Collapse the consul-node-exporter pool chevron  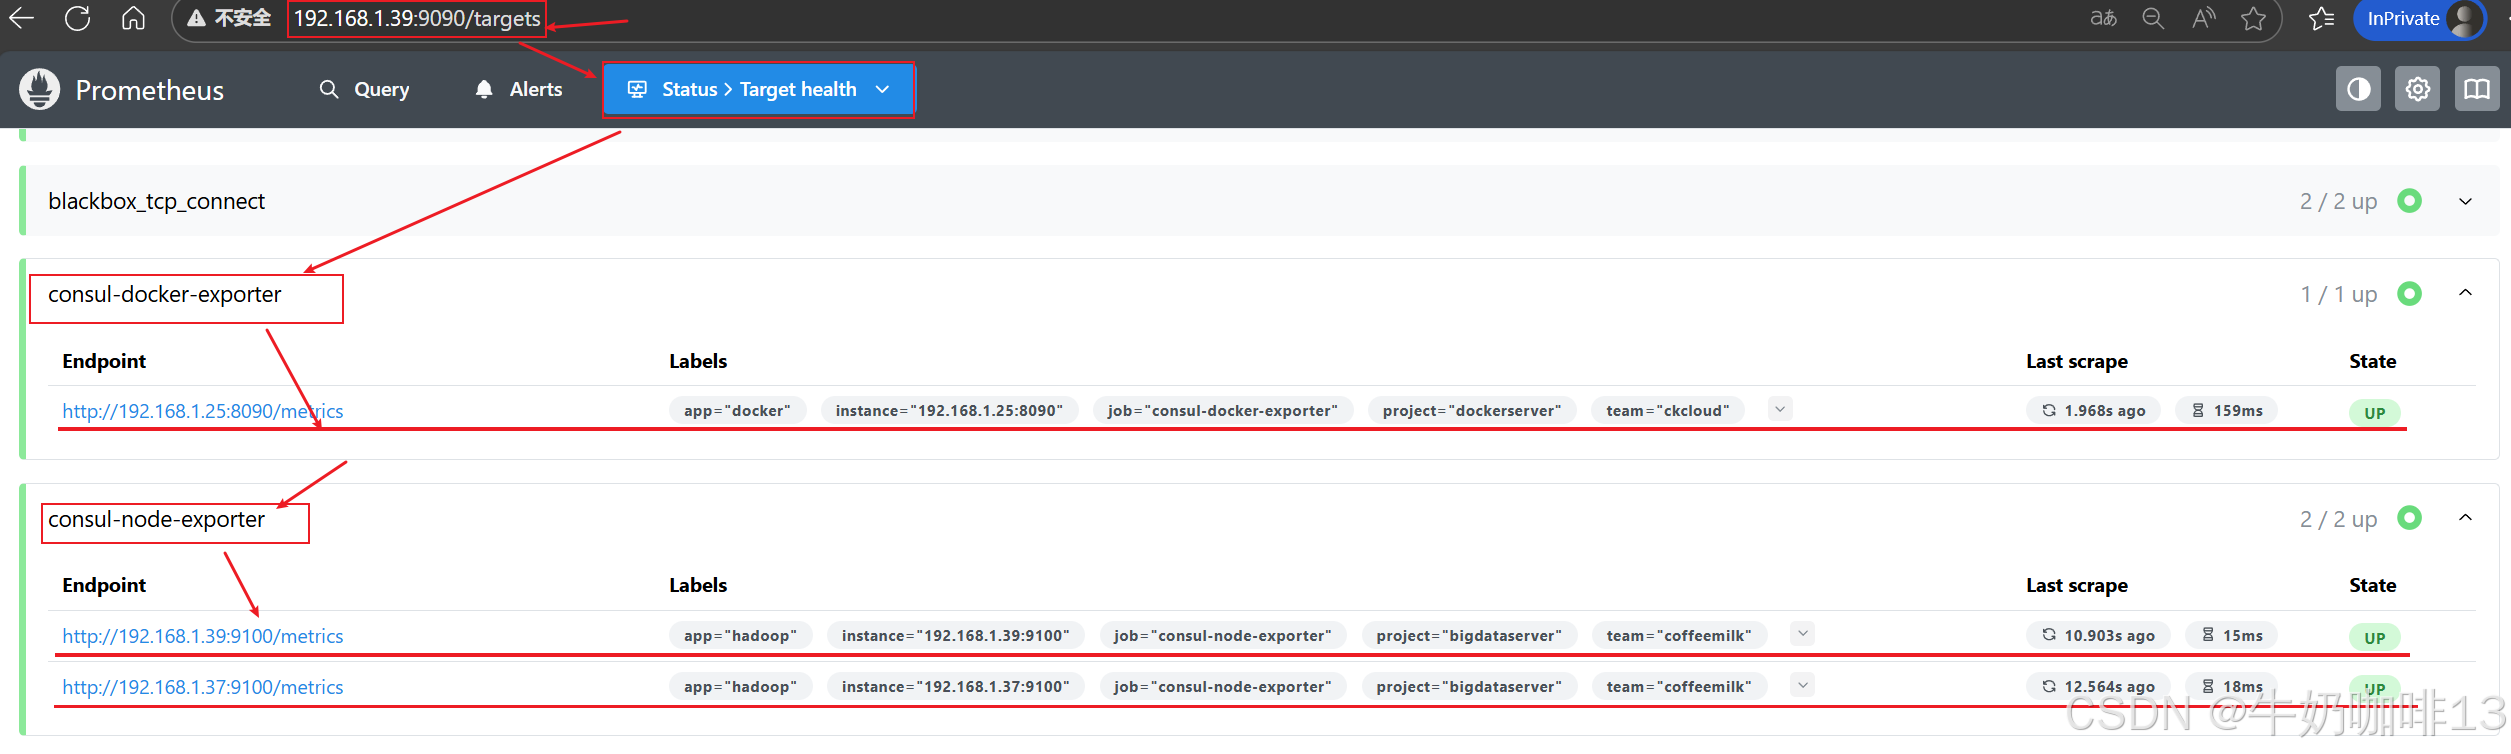[x=2465, y=518]
